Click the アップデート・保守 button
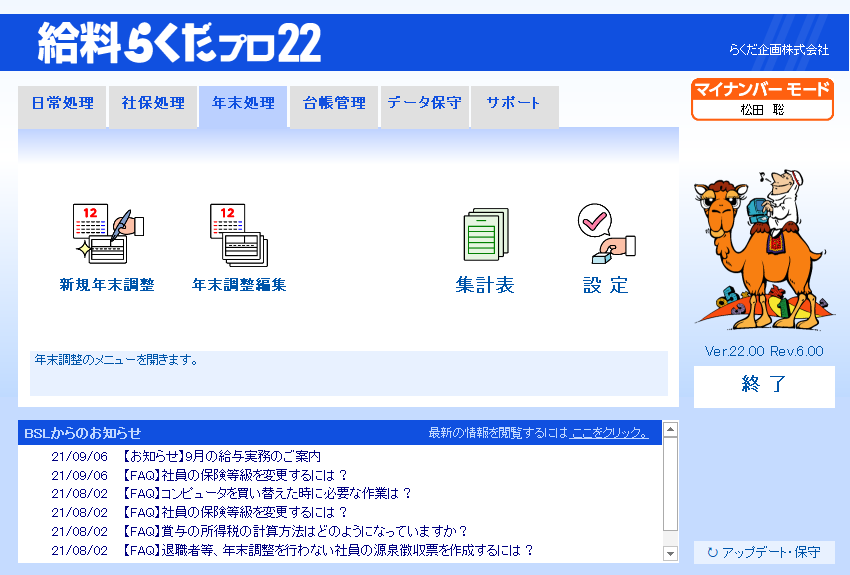The height and width of the screenshot is (575, 850). pyautogui.click(x=764, y=552)
